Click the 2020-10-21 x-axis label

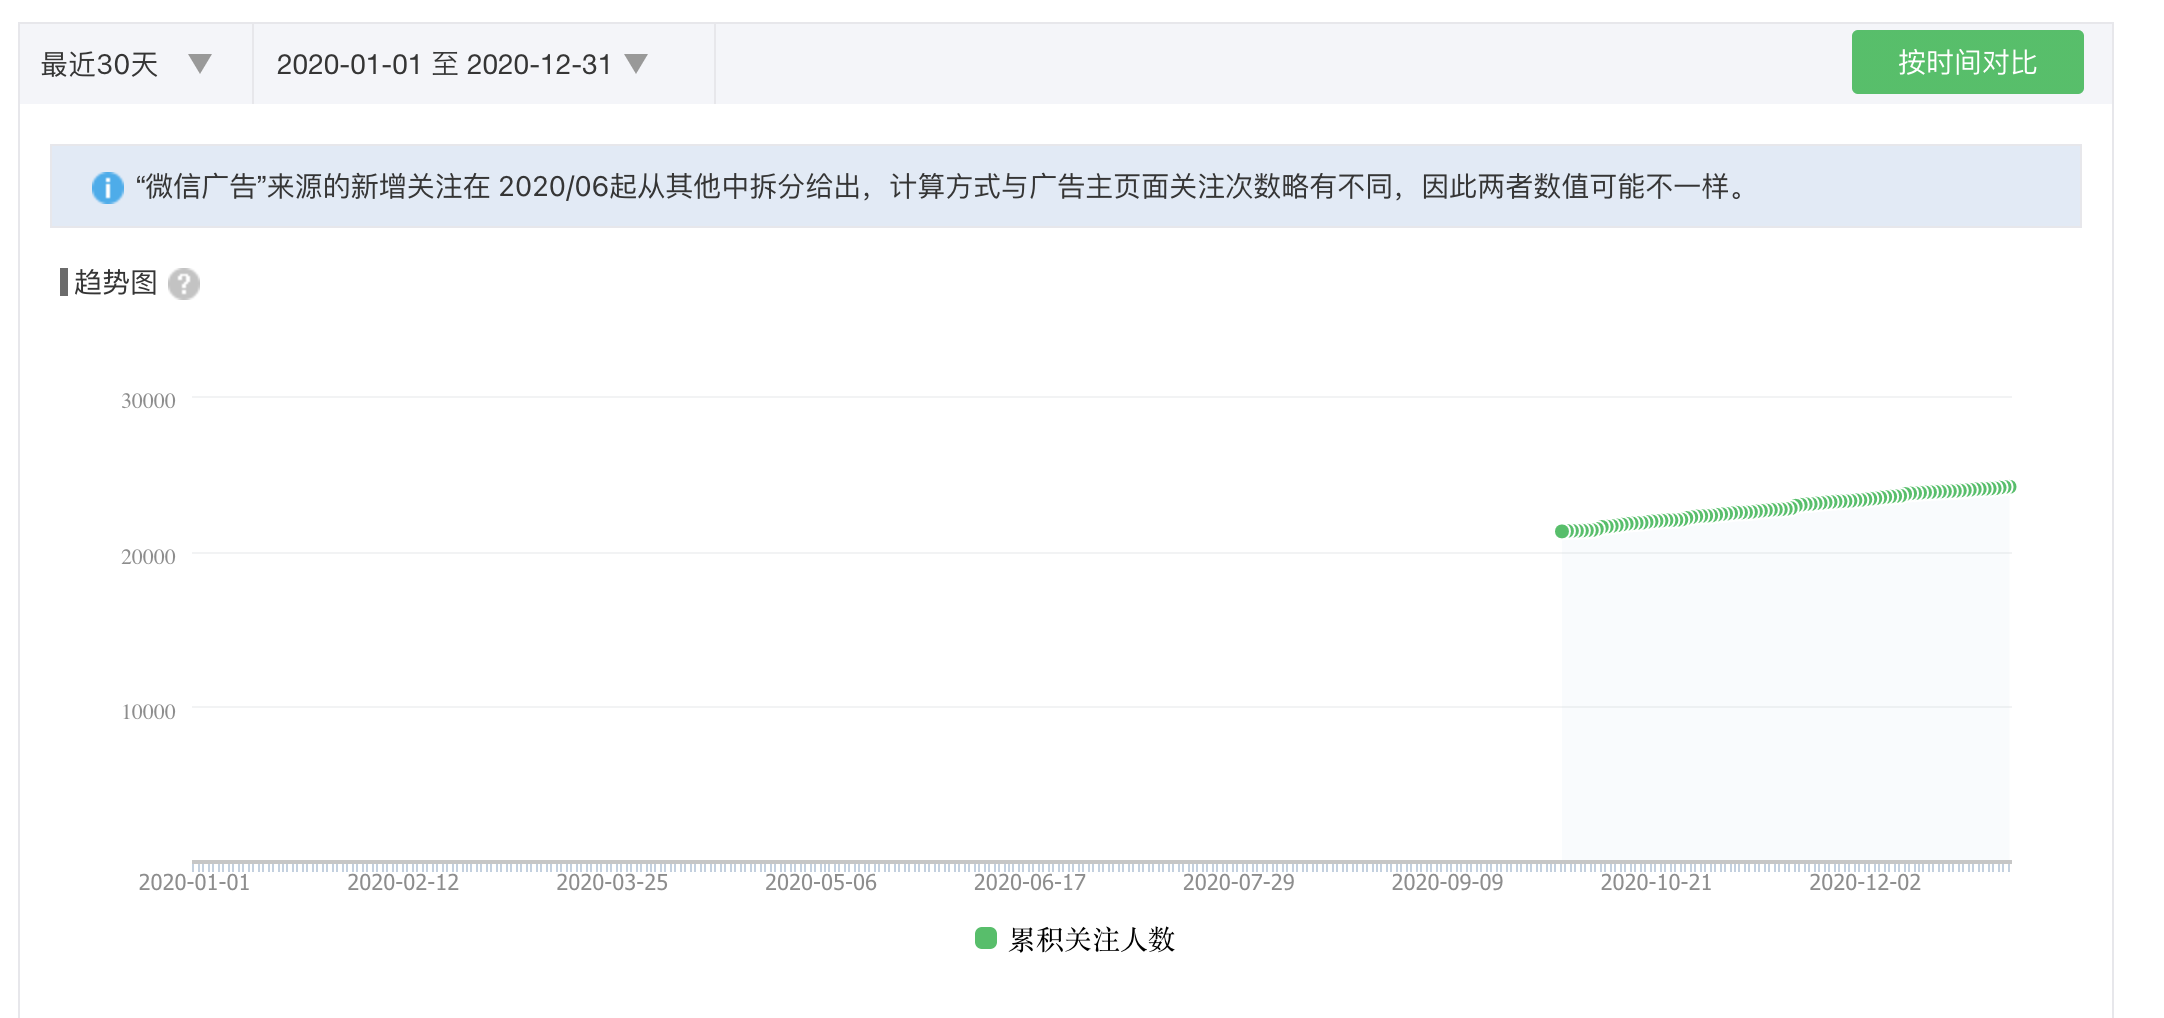(1657, 882)
